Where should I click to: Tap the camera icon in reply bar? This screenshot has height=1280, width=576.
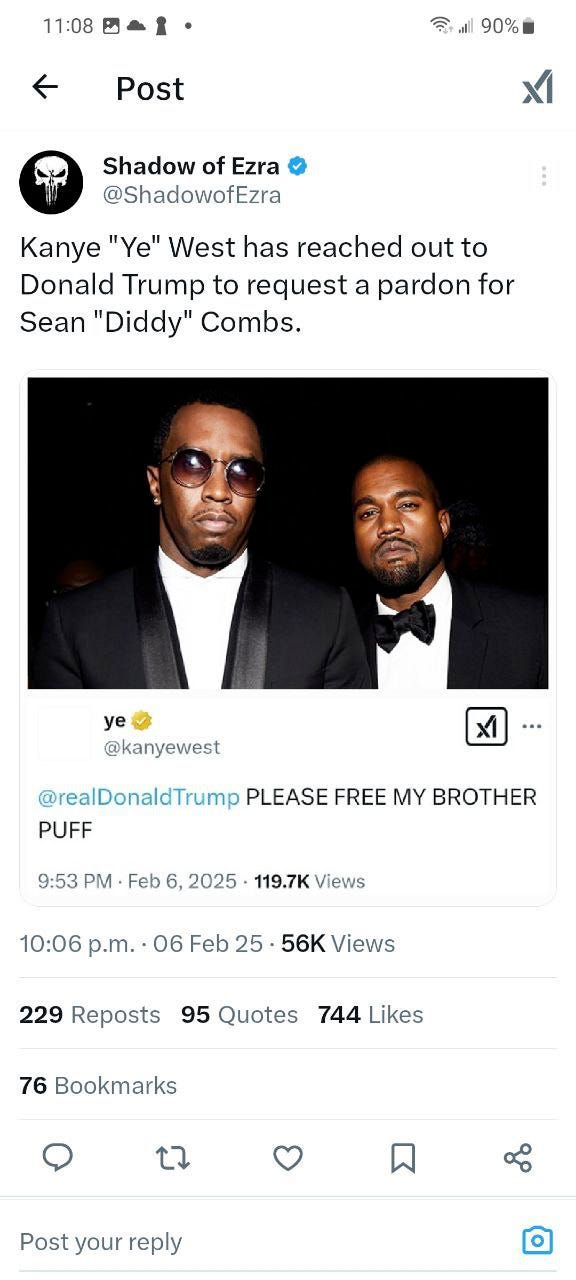pos(538,1241)
